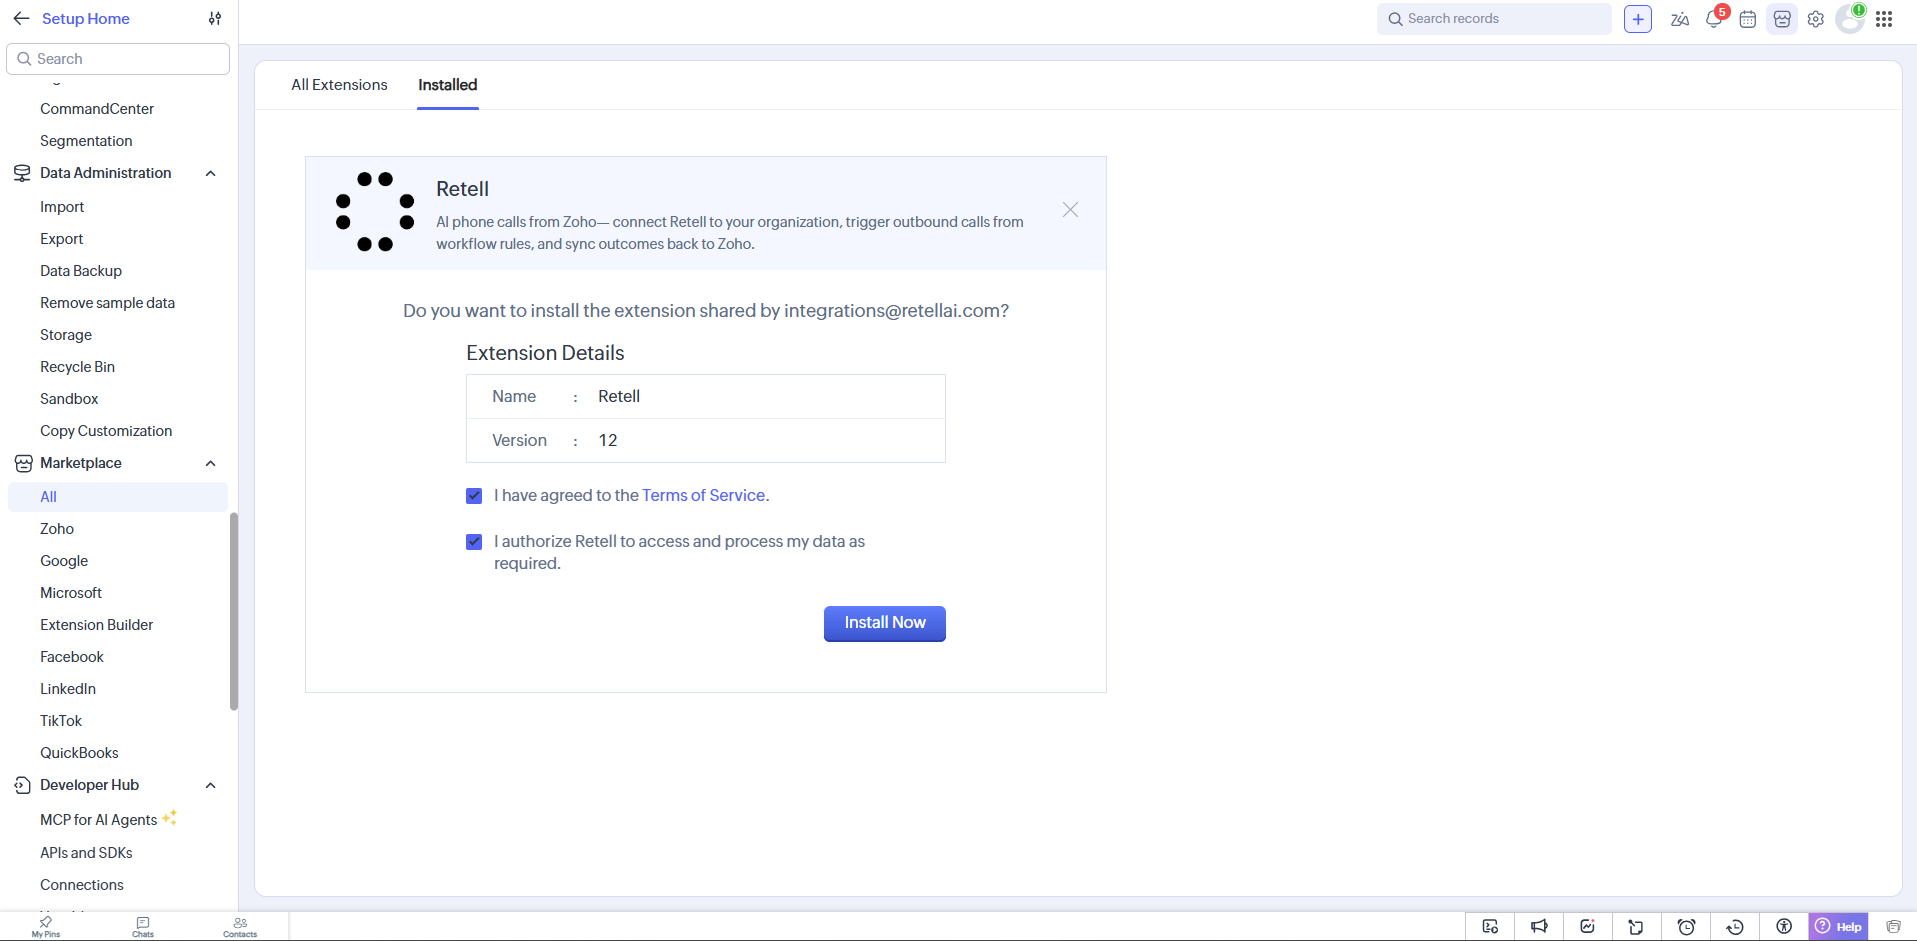Open Contacts in the bottom bar
This screenshot has width=1917, height=941.
[240, 927]
